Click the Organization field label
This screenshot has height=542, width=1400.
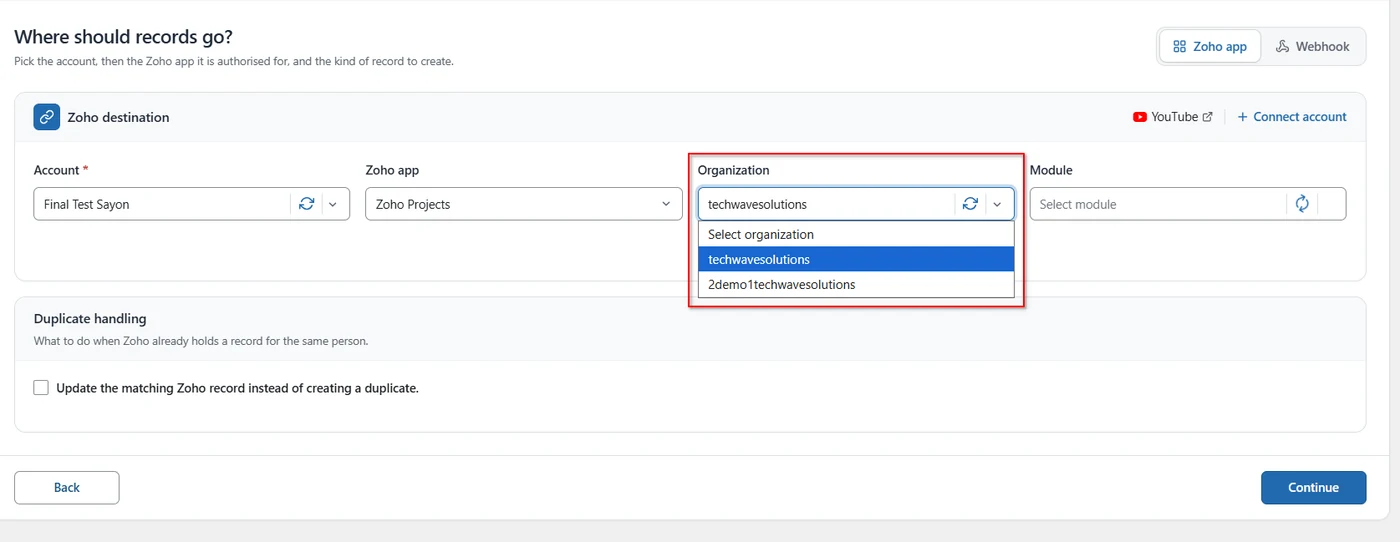tap(734, 171)
